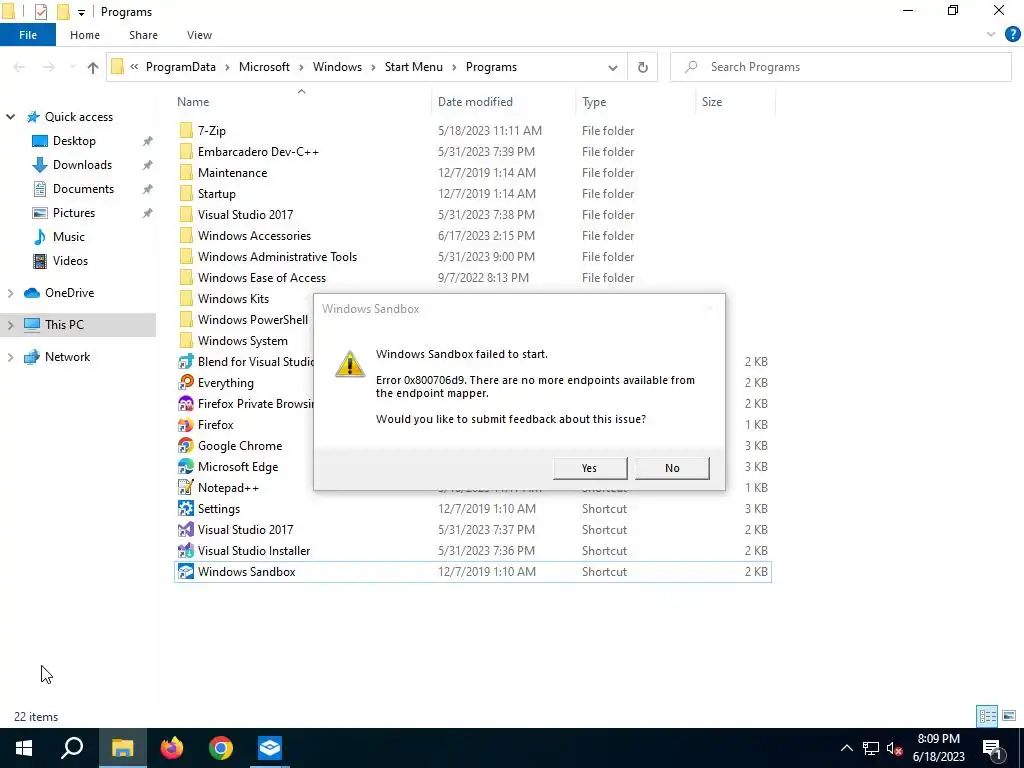Switch to large icons view layout
1024x768 pixels.
click(x=1009, y=716)
